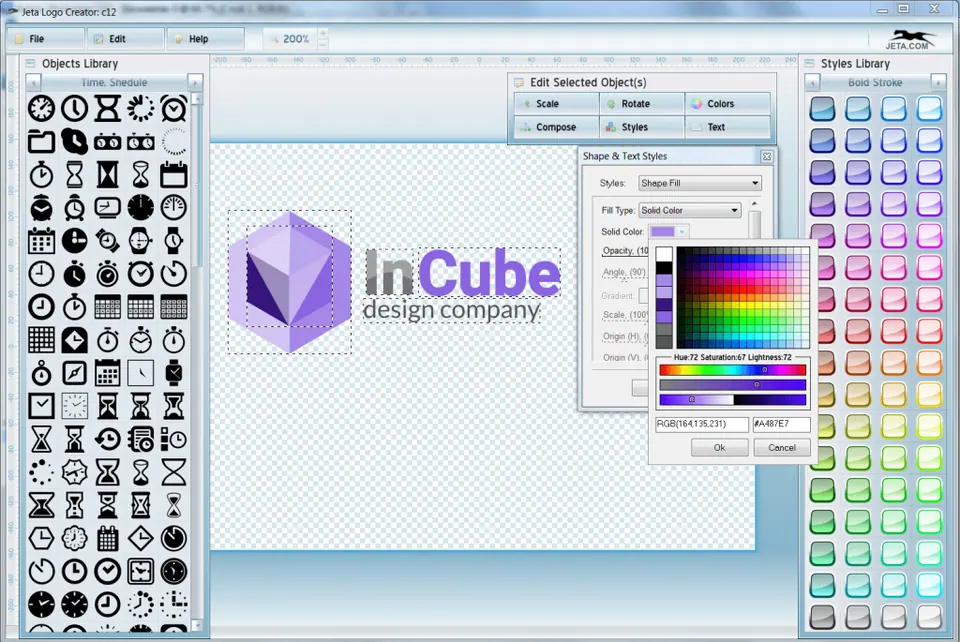Go to previous Styles Library category
Image resolution: width=960 pixels, height=642 pixels.
pyautogui.click(x=812, y=82)
